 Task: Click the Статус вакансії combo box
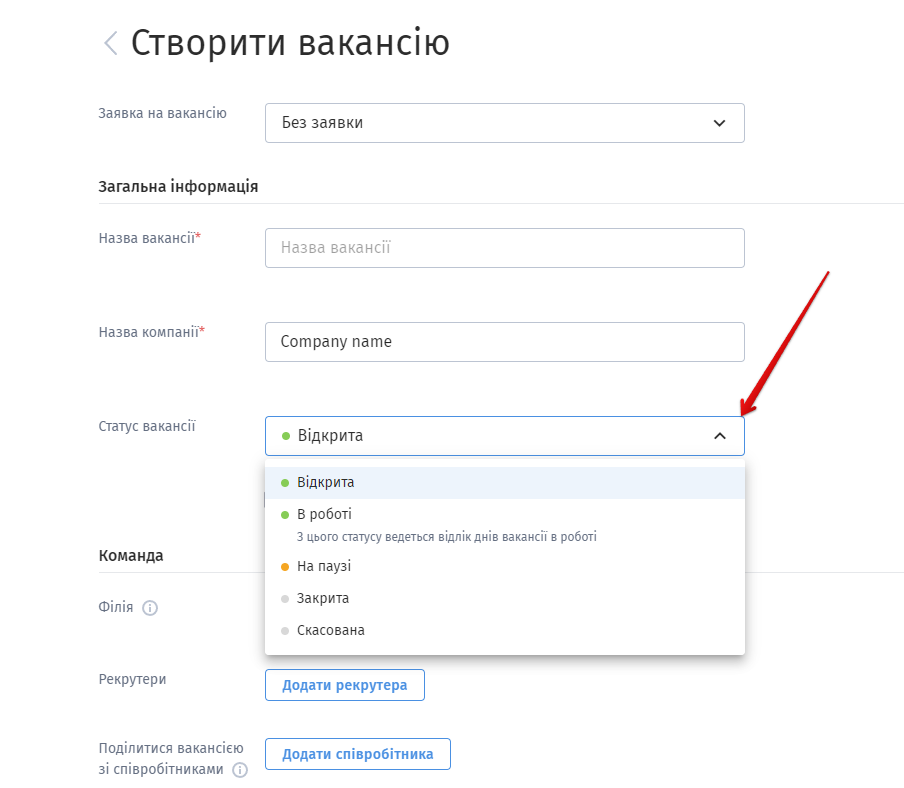(x=504, y=436)
